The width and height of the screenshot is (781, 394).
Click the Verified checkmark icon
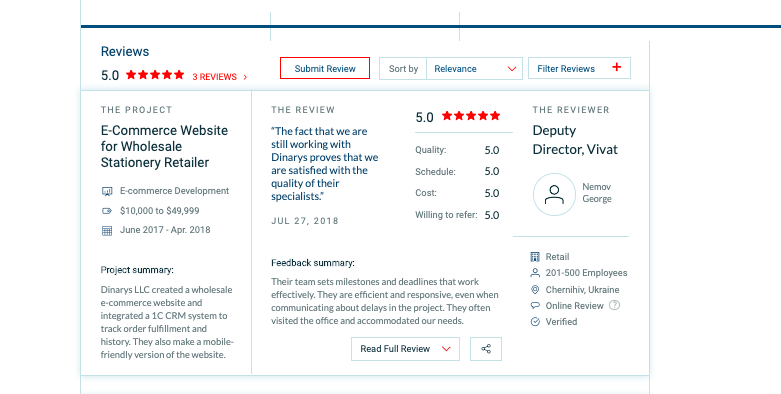click(x=535, y=322)
